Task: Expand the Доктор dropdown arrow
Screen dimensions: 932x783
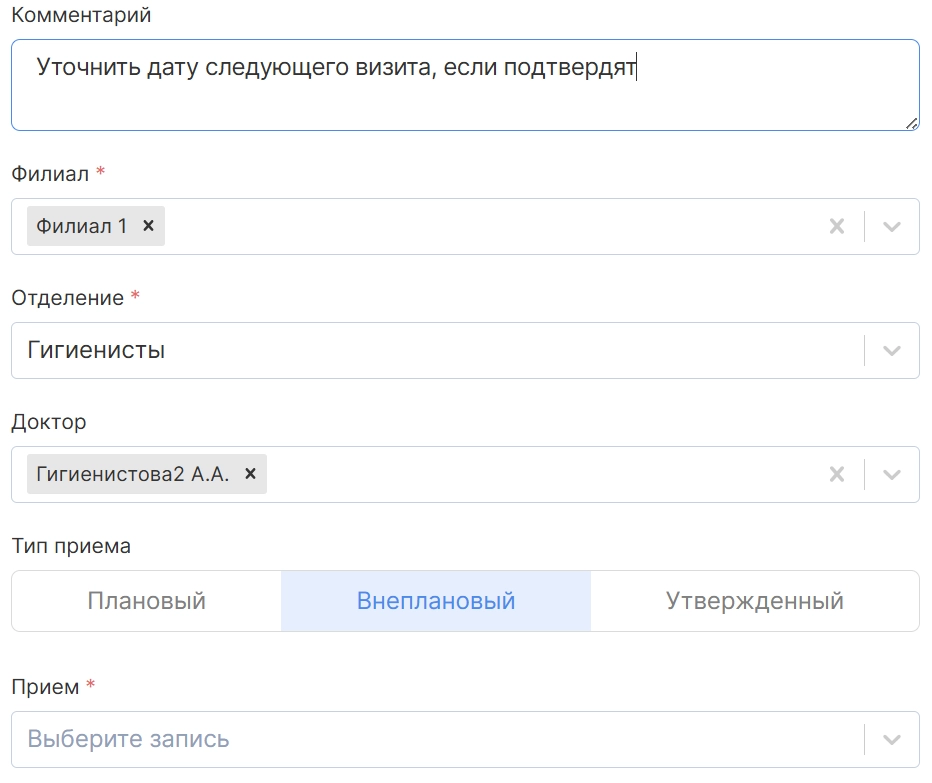Action: 892,474
